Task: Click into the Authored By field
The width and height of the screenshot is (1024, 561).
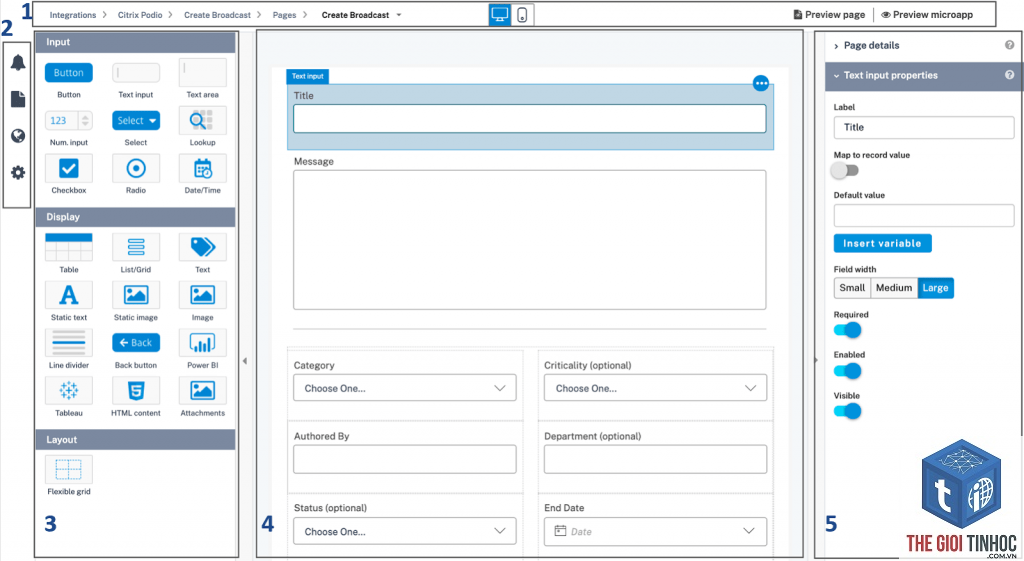Action: pos(405,459)
